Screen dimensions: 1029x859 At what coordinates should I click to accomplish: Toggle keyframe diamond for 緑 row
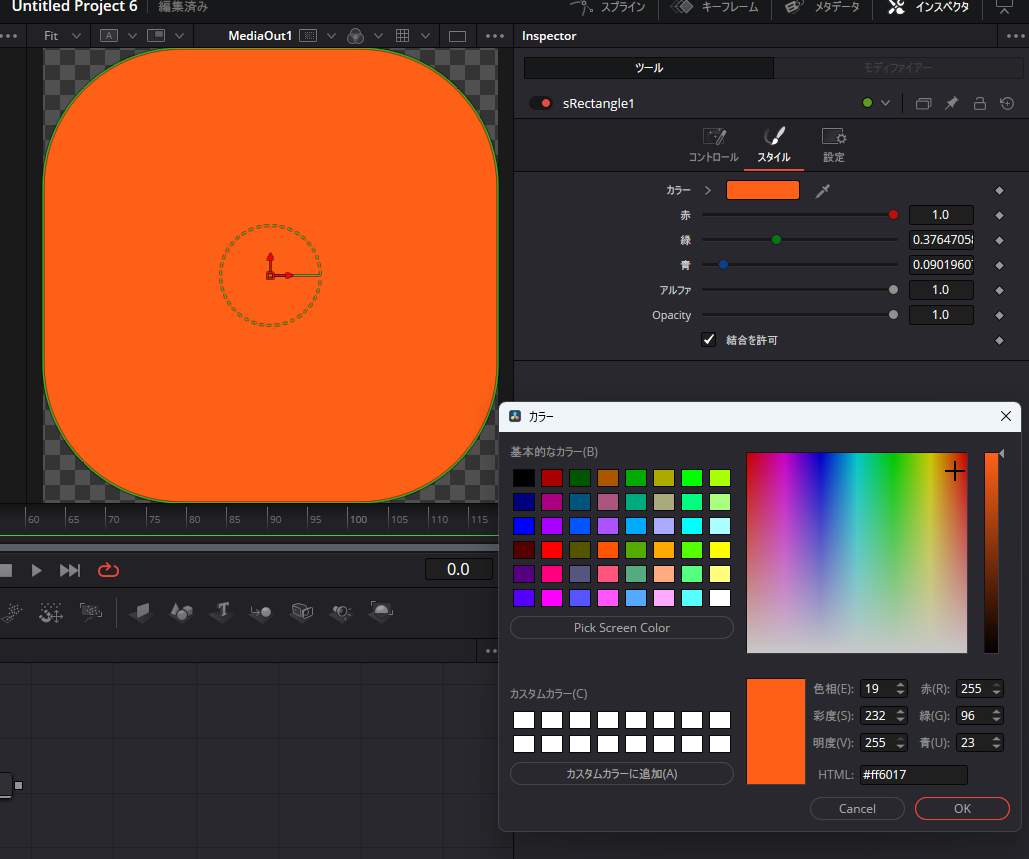[x=999, y=240]
